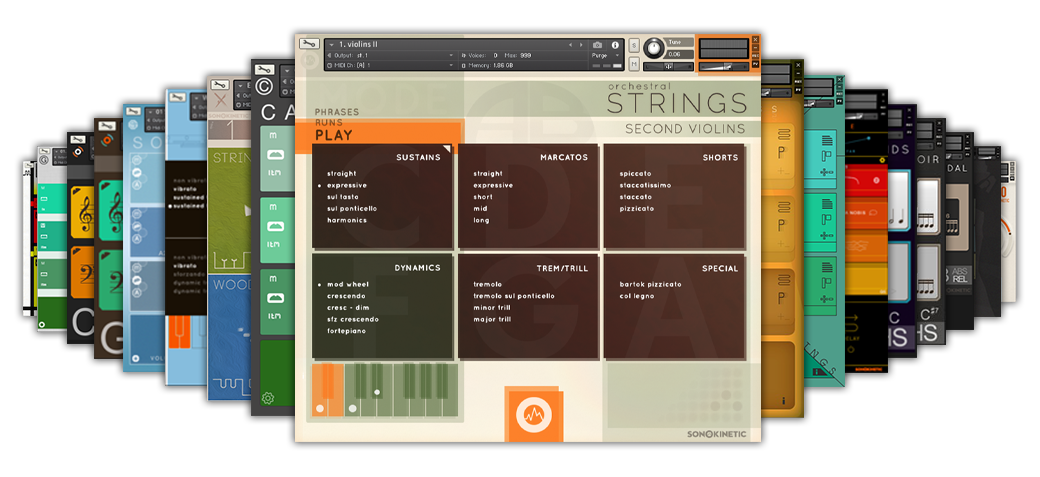
Task: Click the SUSTAINS panel corner marker
Action: coord(448,149)
